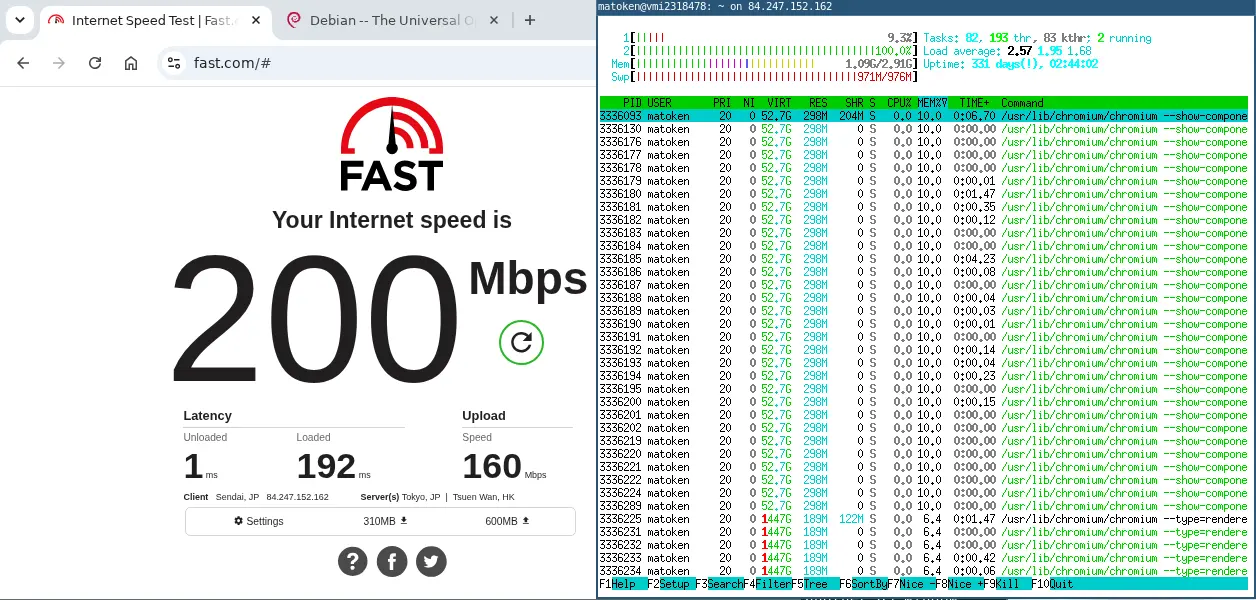Viewport: 1256px width, 600px height.
Task: Open htop Setup with F2 button
Action: [x=671, y=584]
